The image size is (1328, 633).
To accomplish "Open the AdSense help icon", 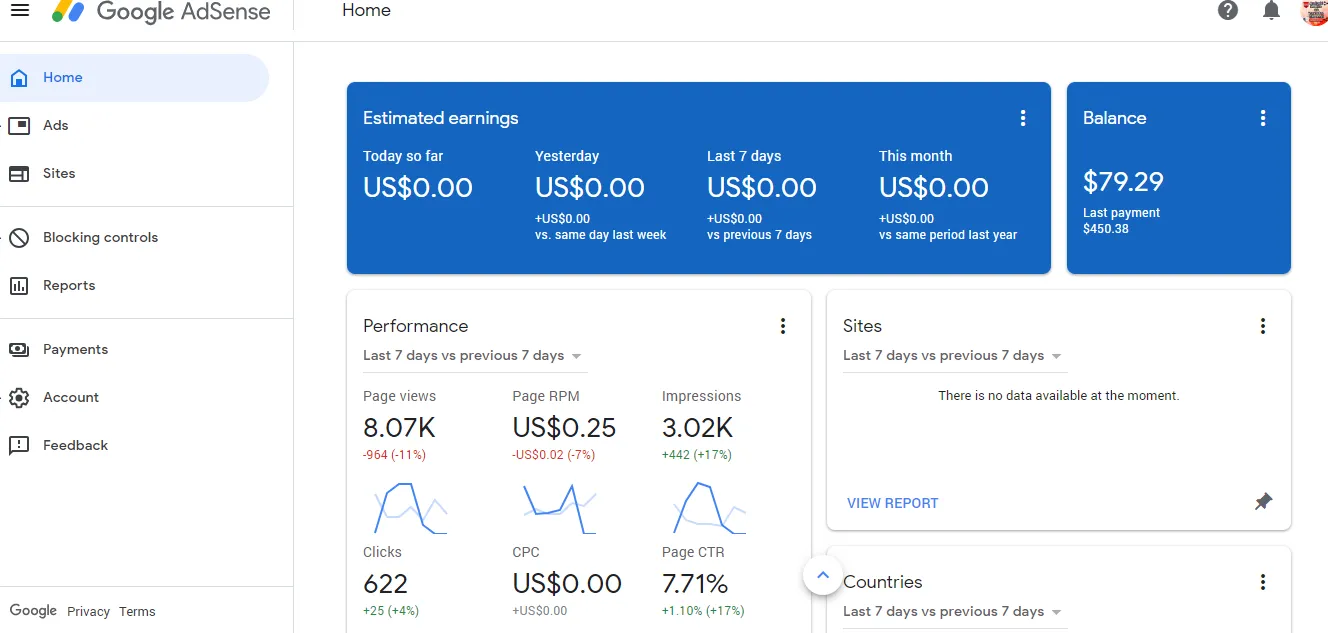I will 1227,11.
